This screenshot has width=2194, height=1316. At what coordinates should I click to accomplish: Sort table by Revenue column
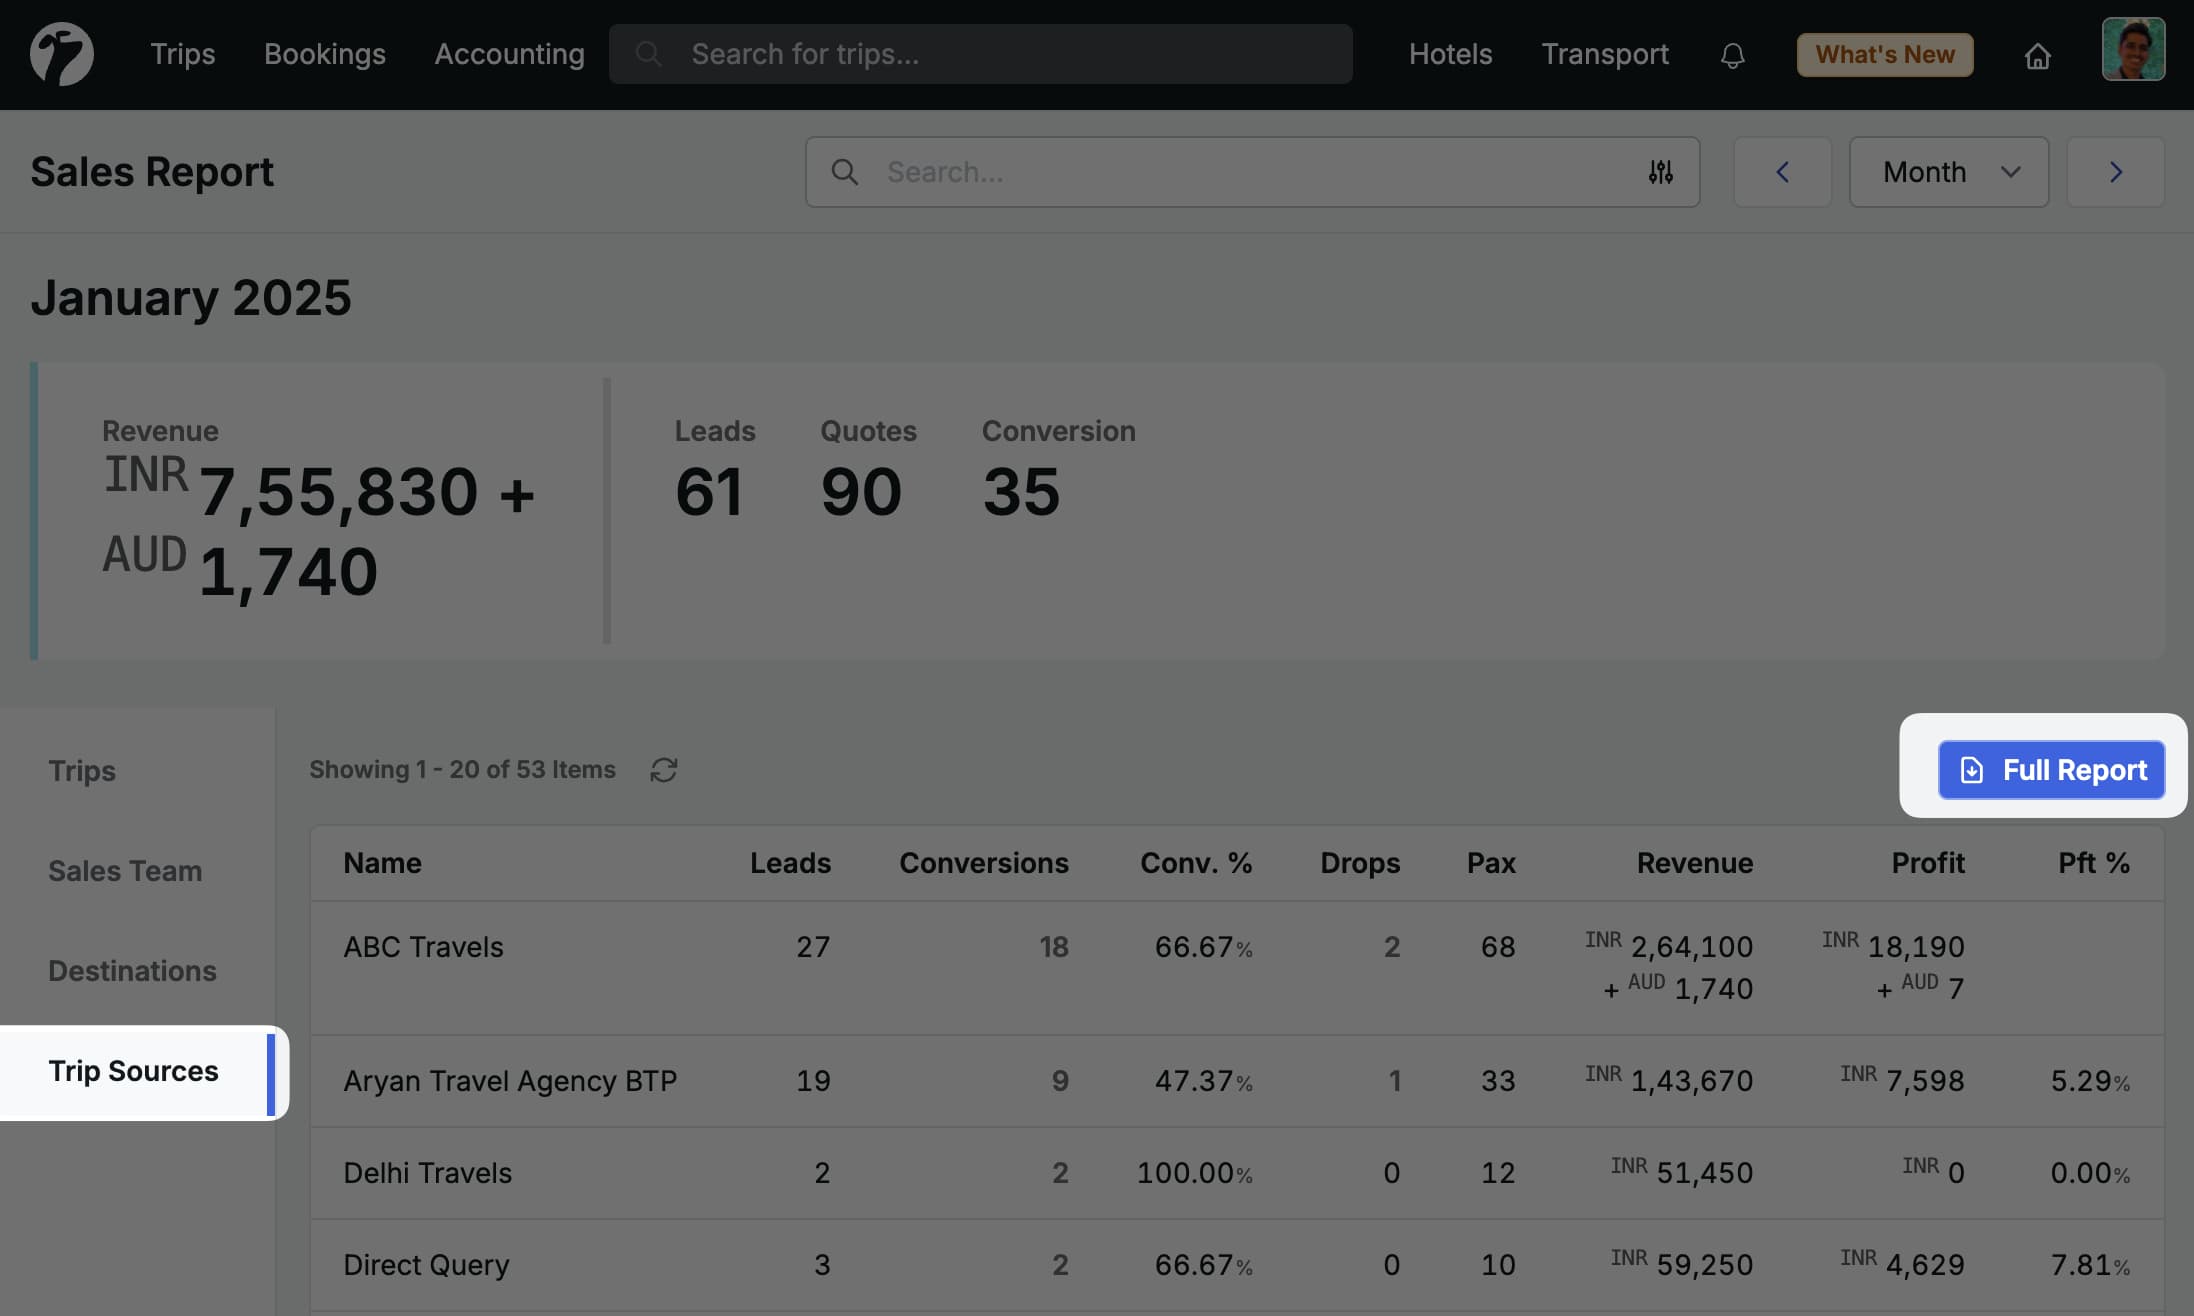point(1694,862)
